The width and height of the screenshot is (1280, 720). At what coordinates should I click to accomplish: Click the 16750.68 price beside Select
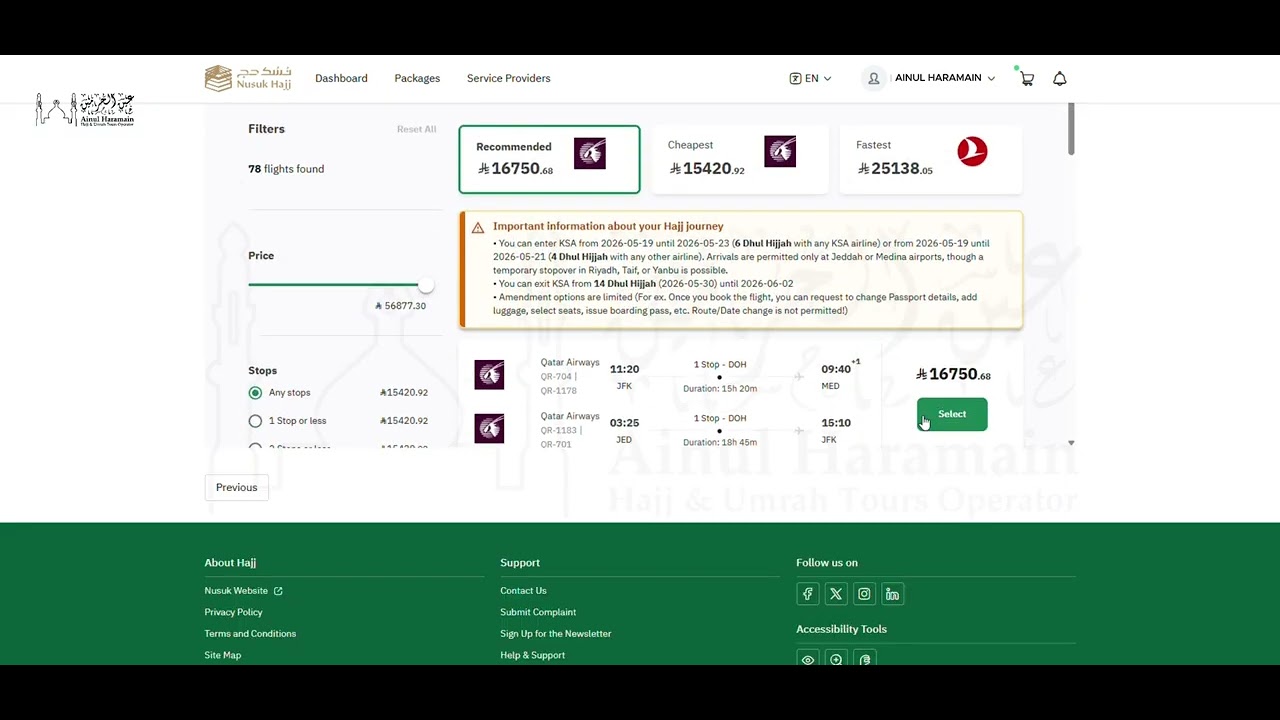(953, 374)
